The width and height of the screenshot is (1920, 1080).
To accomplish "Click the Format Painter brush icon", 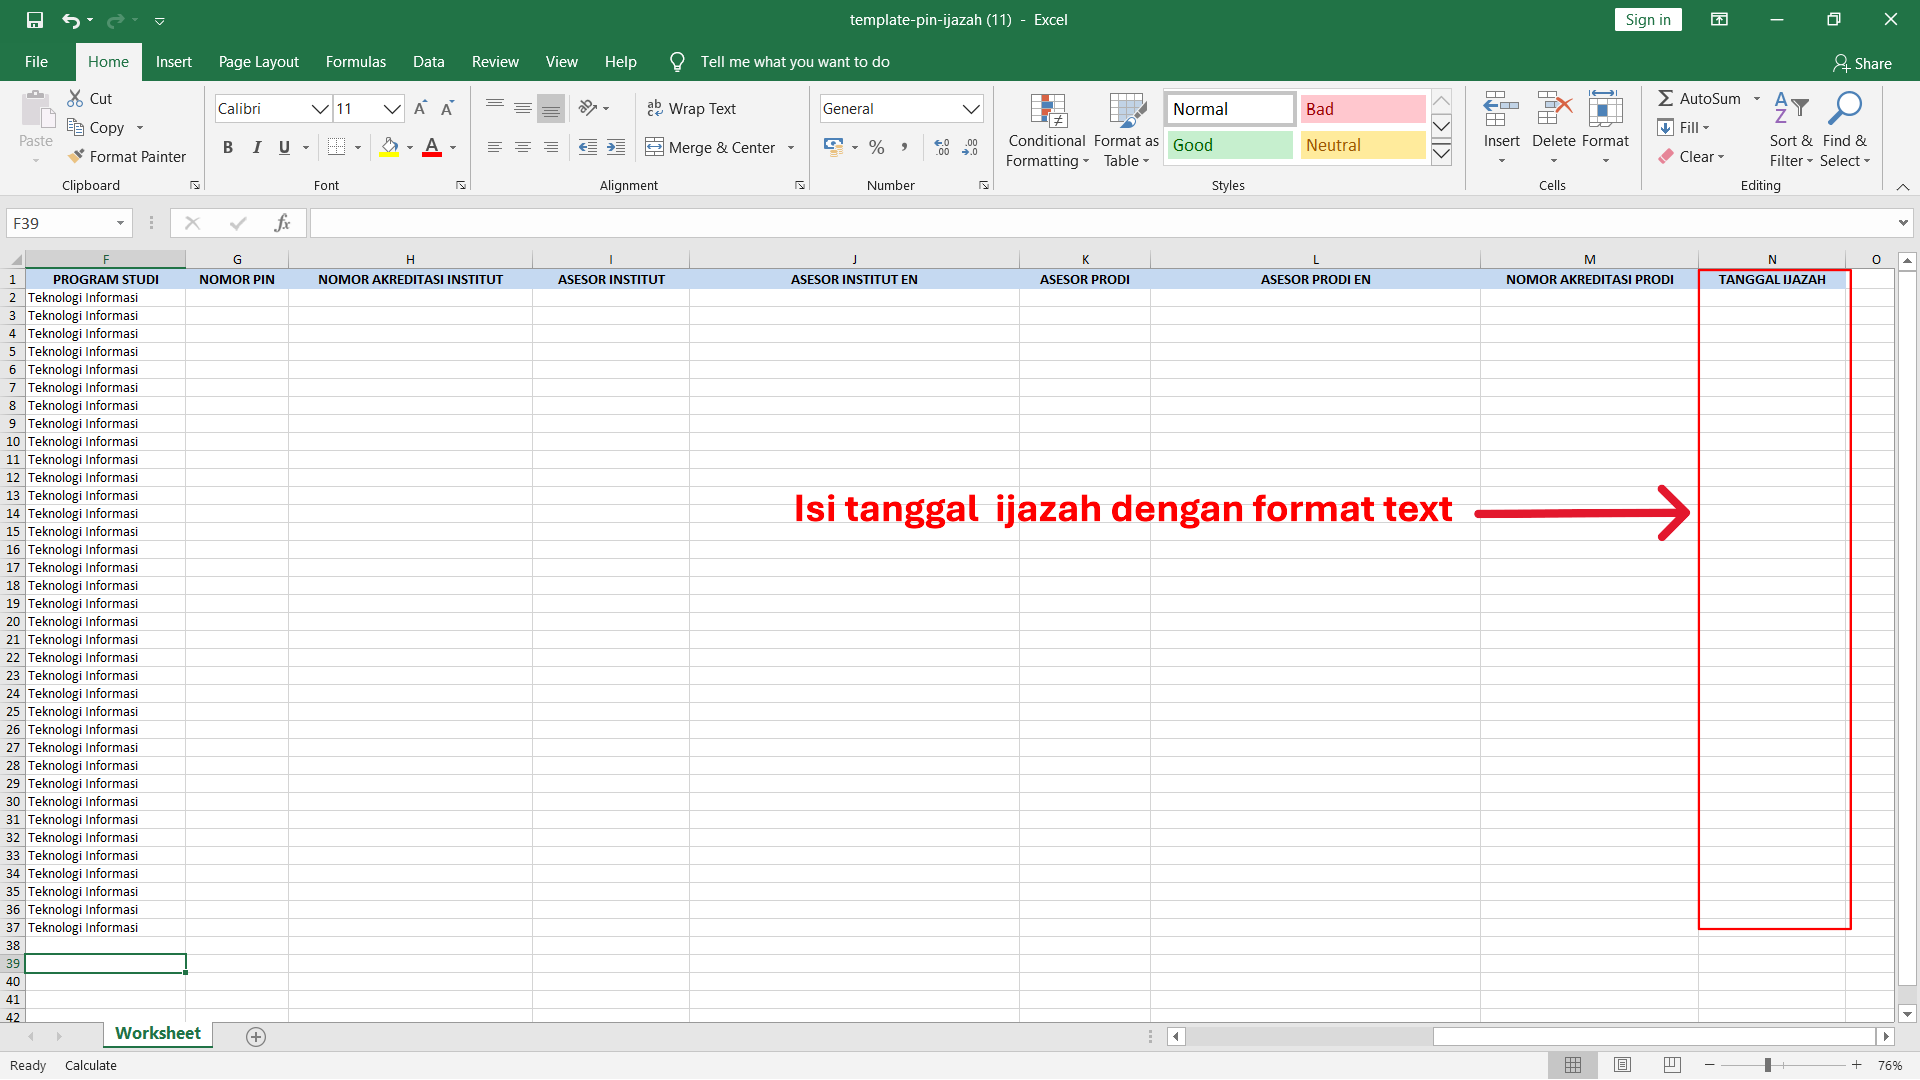I will (x=76, y=157).
